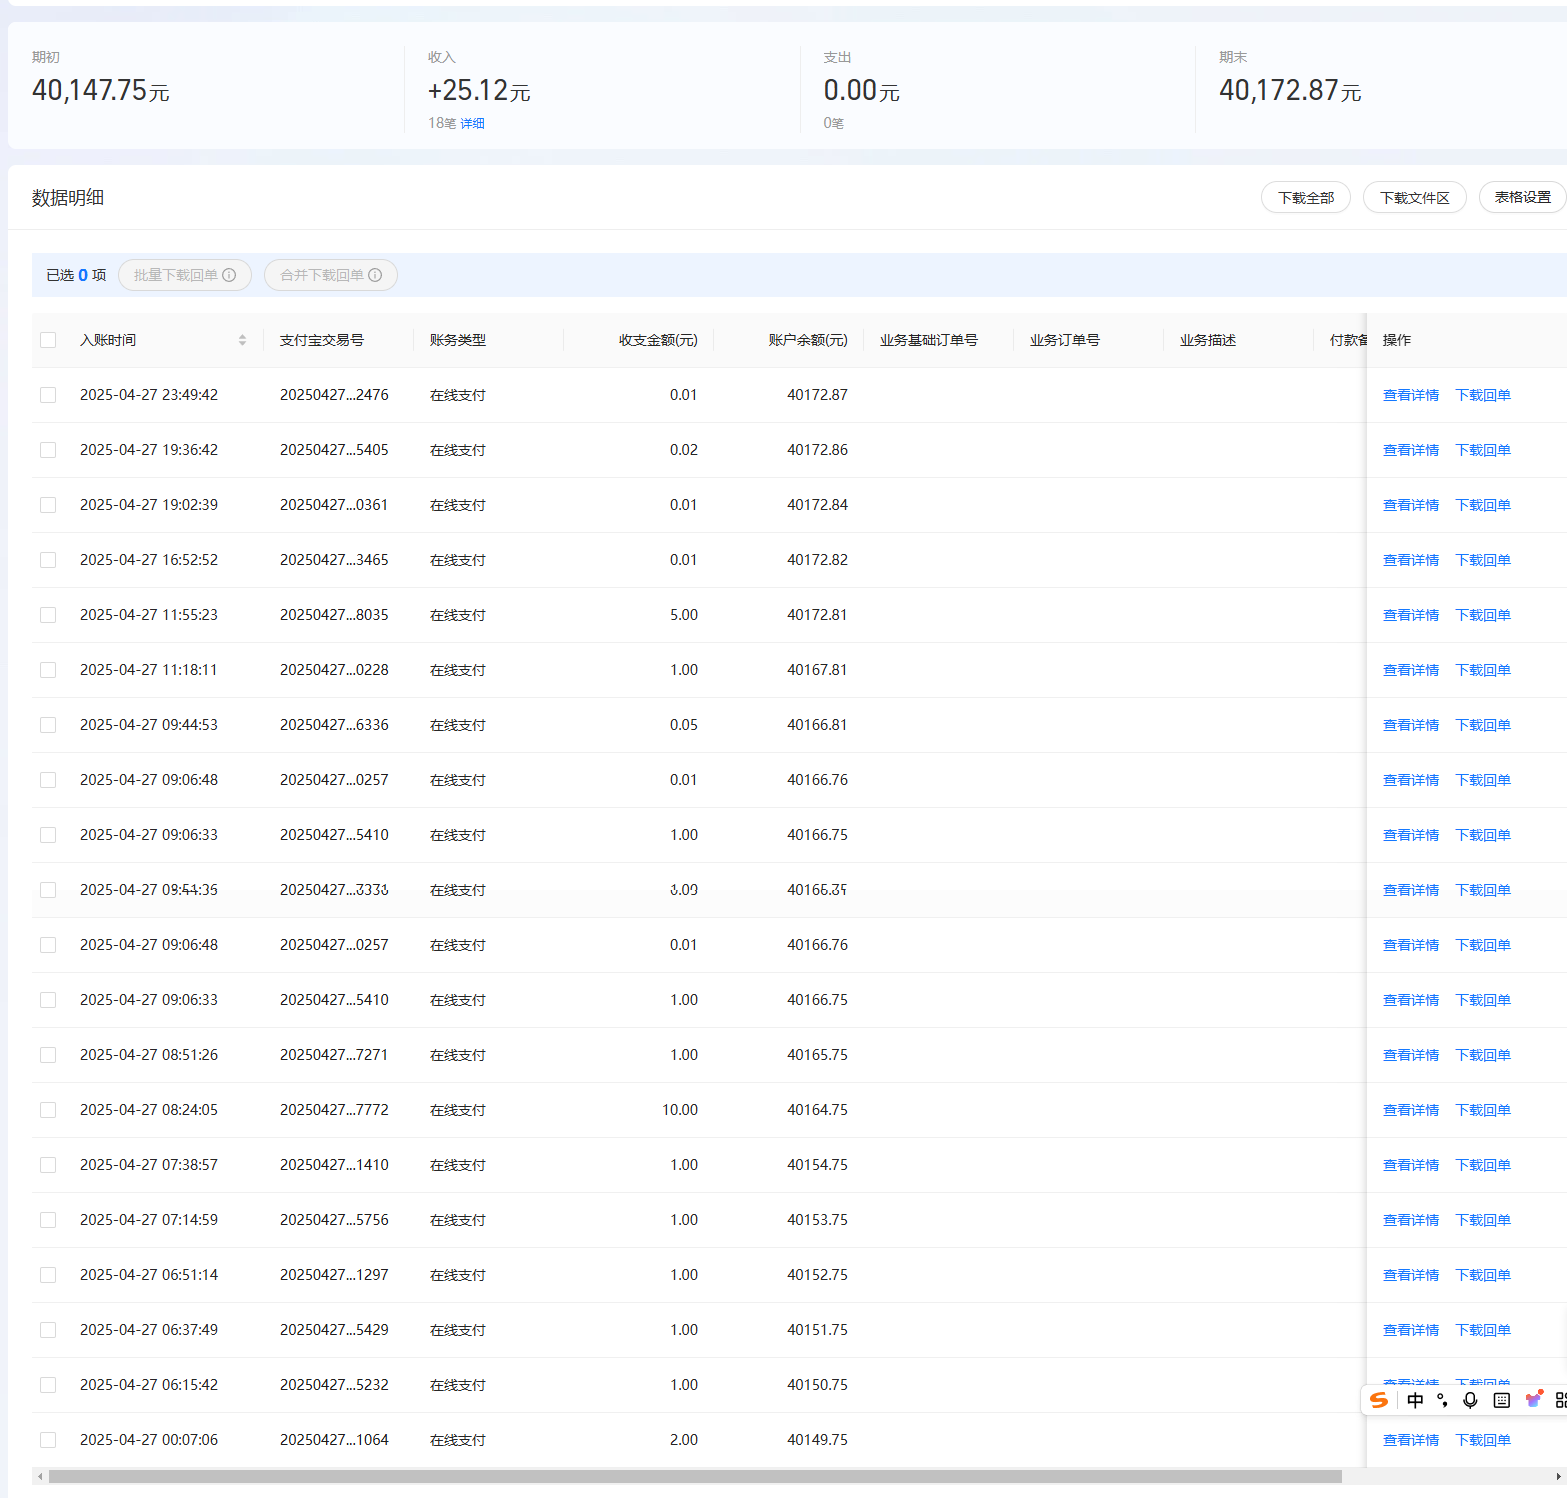The width and height of the screenshot is (1567, 1498).
Task: Open Sogou toolbox grid icon
Action: (x=1560, y=1400)
